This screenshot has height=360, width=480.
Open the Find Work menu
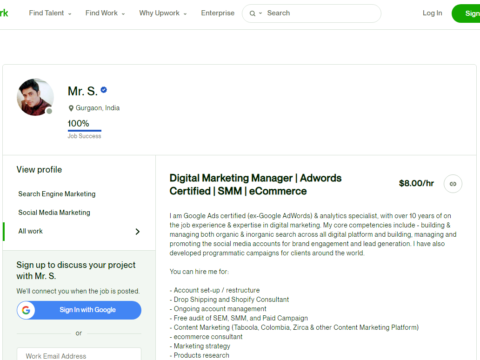click(105, 13)
